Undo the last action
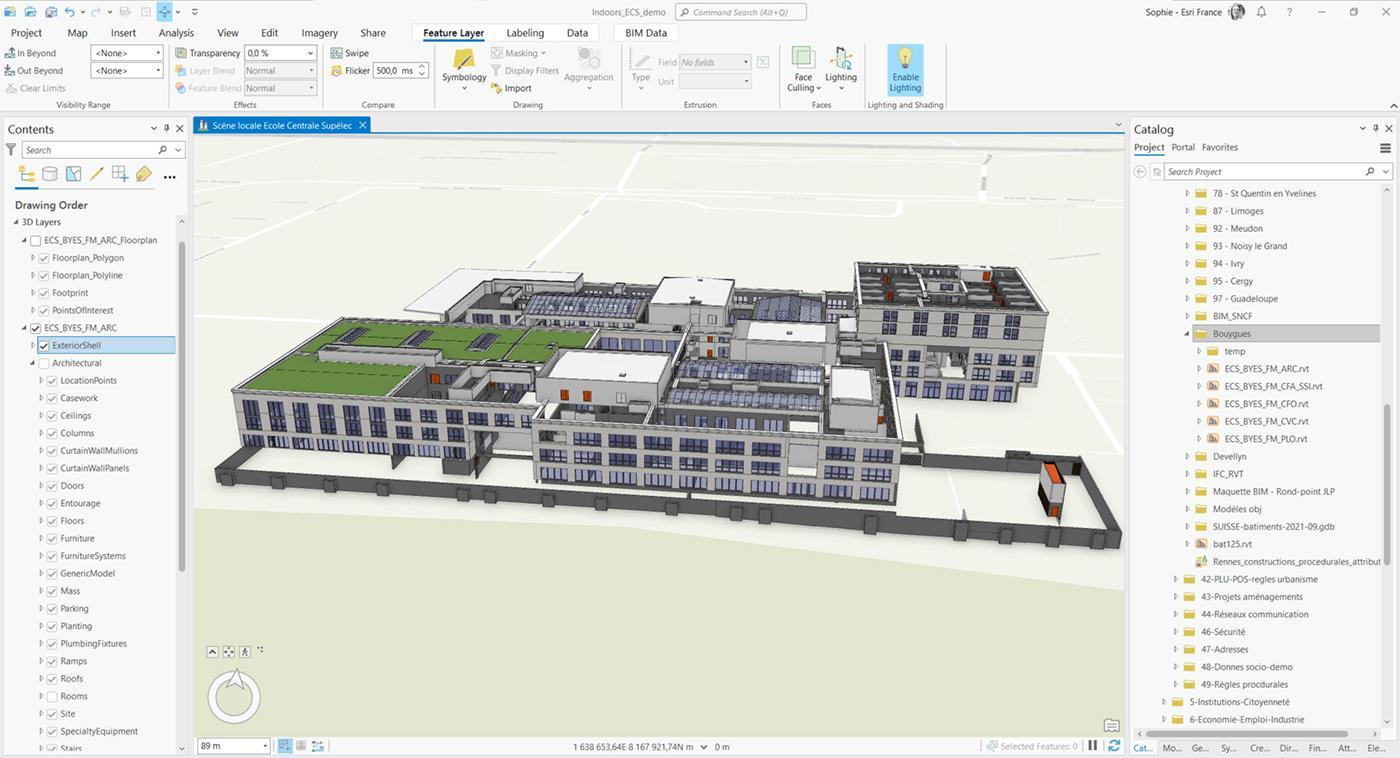The image size is (1400, 758). pos(69,12)
